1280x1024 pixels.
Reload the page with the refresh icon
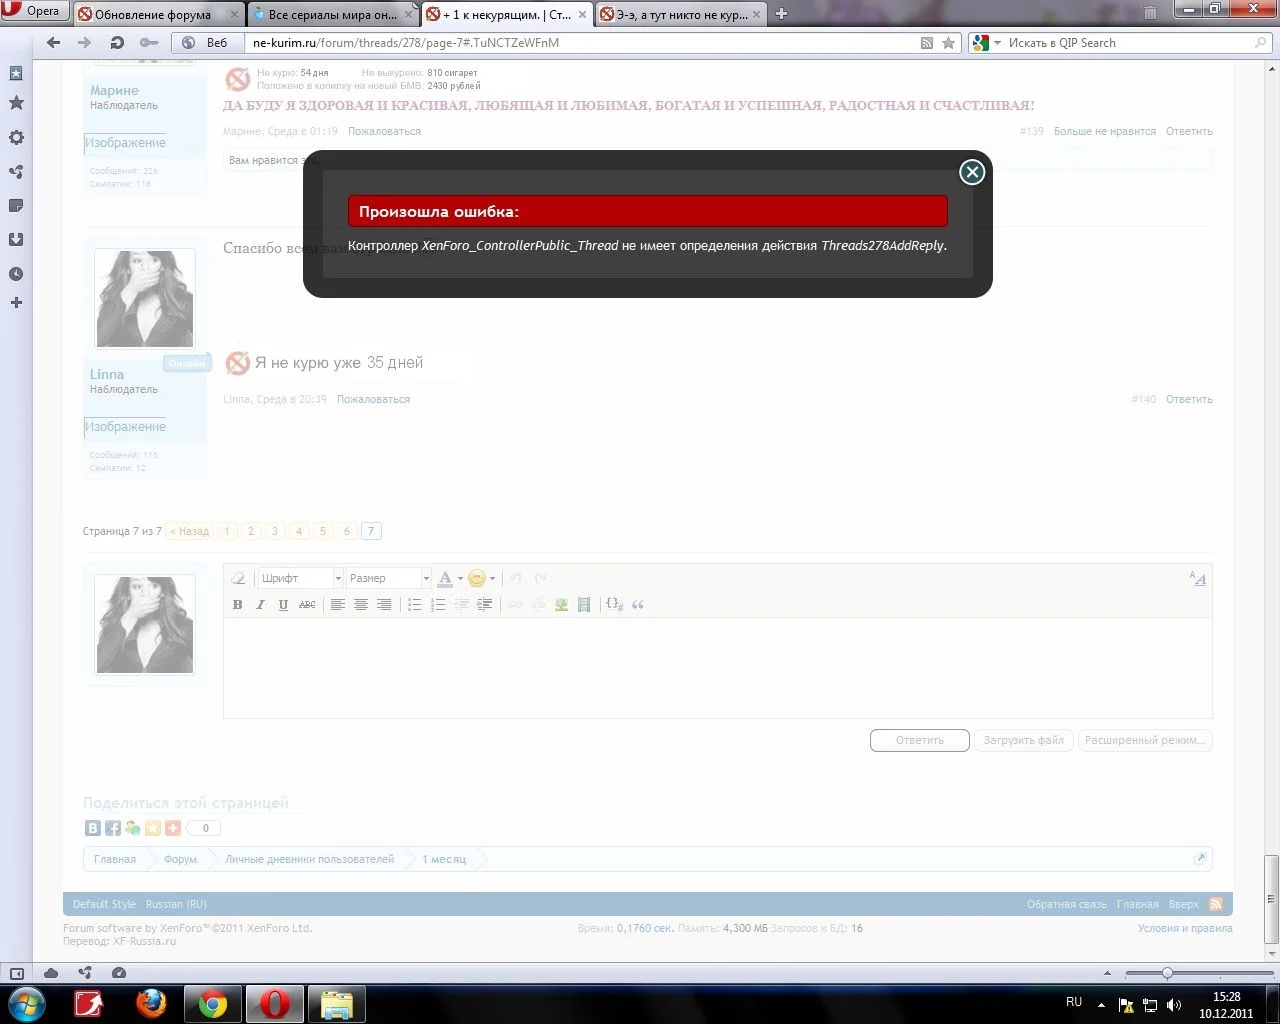(117, 43)
